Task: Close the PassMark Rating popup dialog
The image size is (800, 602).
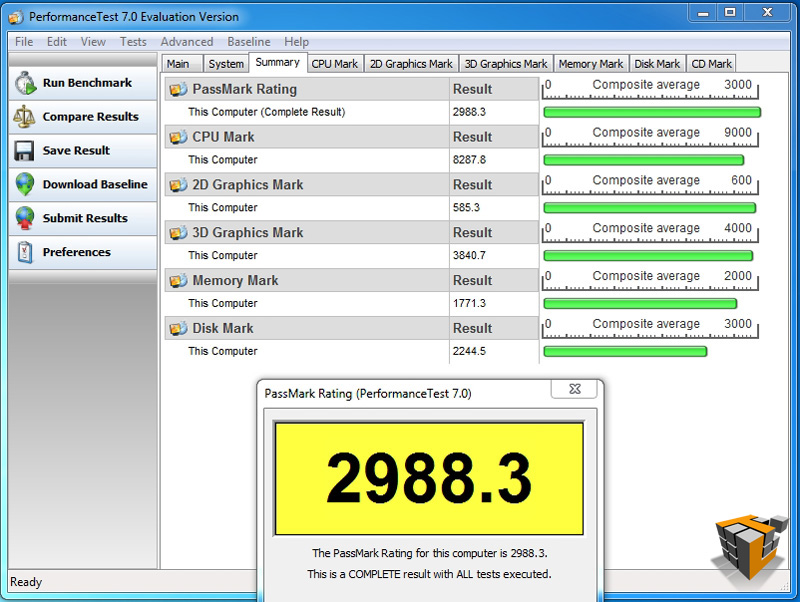Action: 574,389
